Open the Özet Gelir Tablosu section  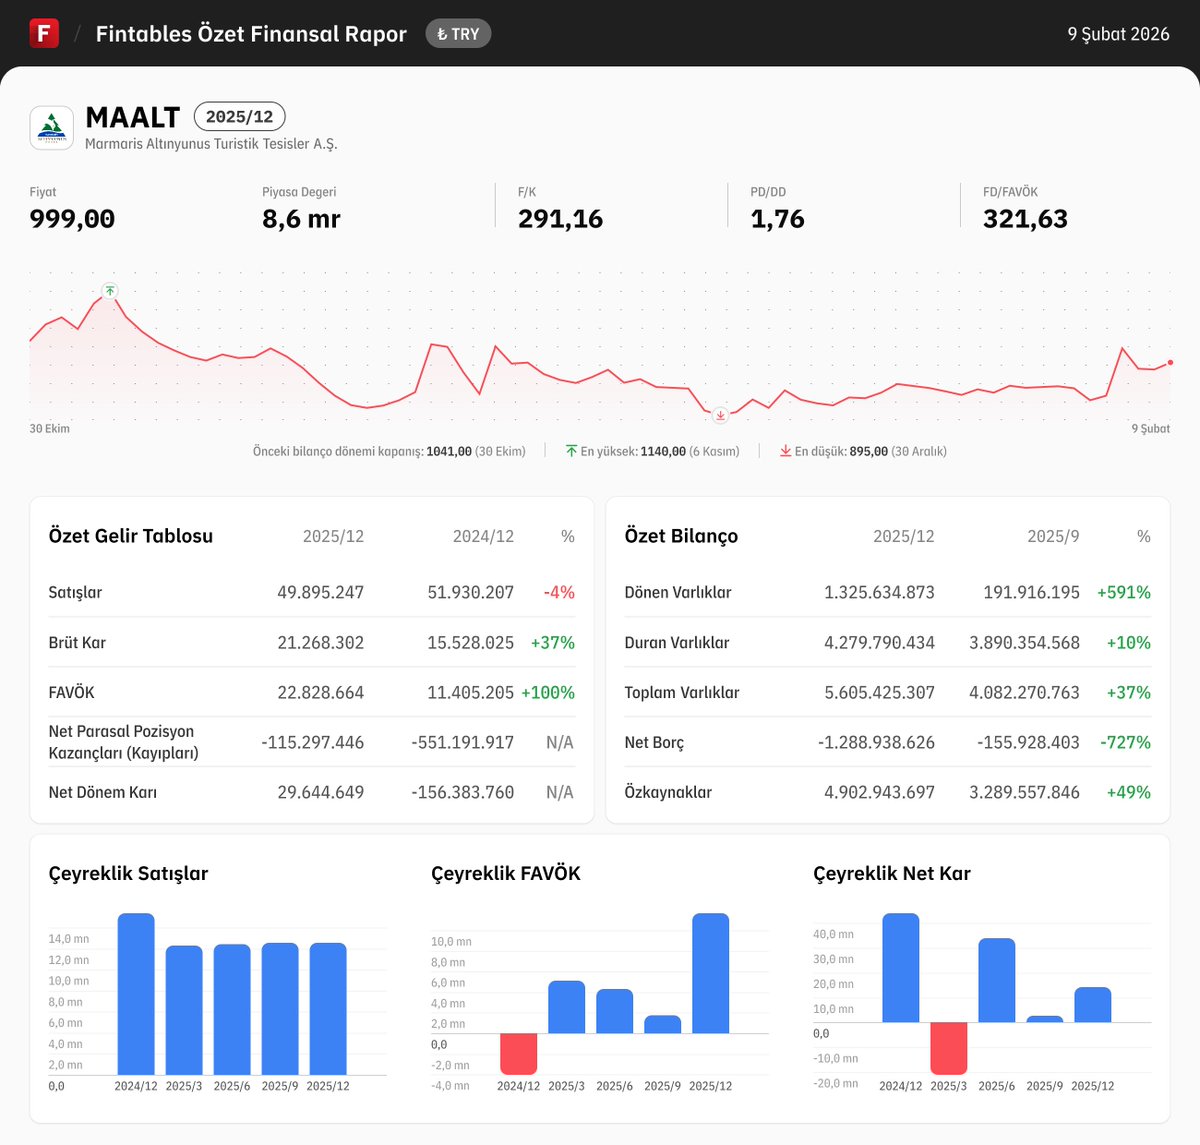click(130, 536)
